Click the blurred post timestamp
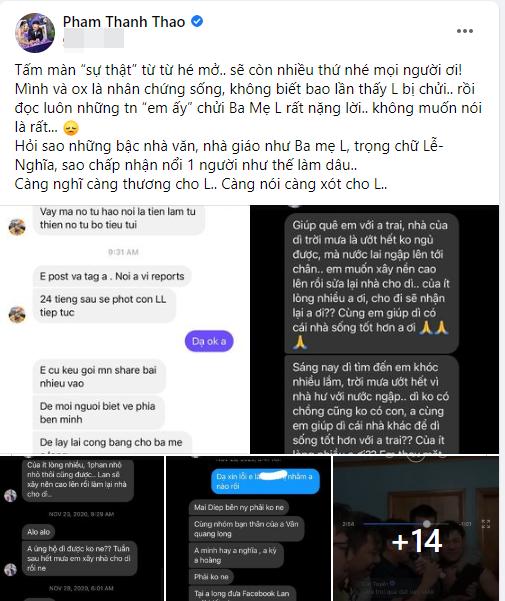Screen dimensions: 505x601 93,39
